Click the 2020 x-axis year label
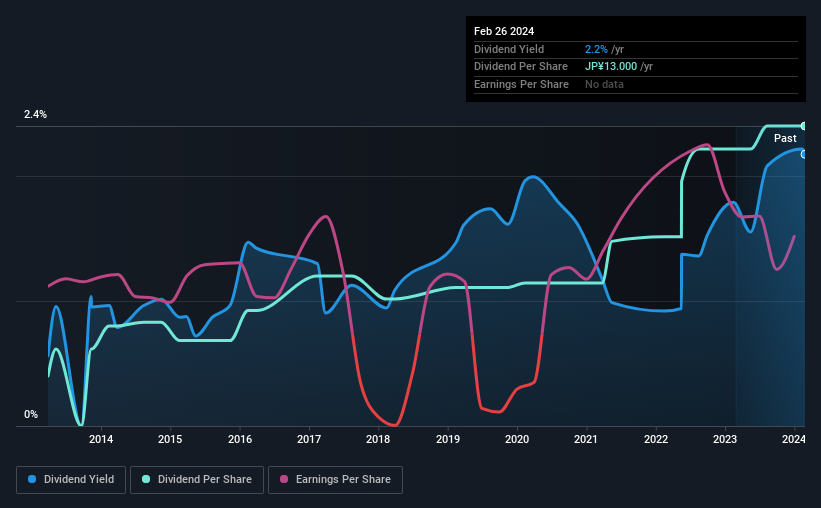Viewport: 821px width, 508px height. pos(517,439)
